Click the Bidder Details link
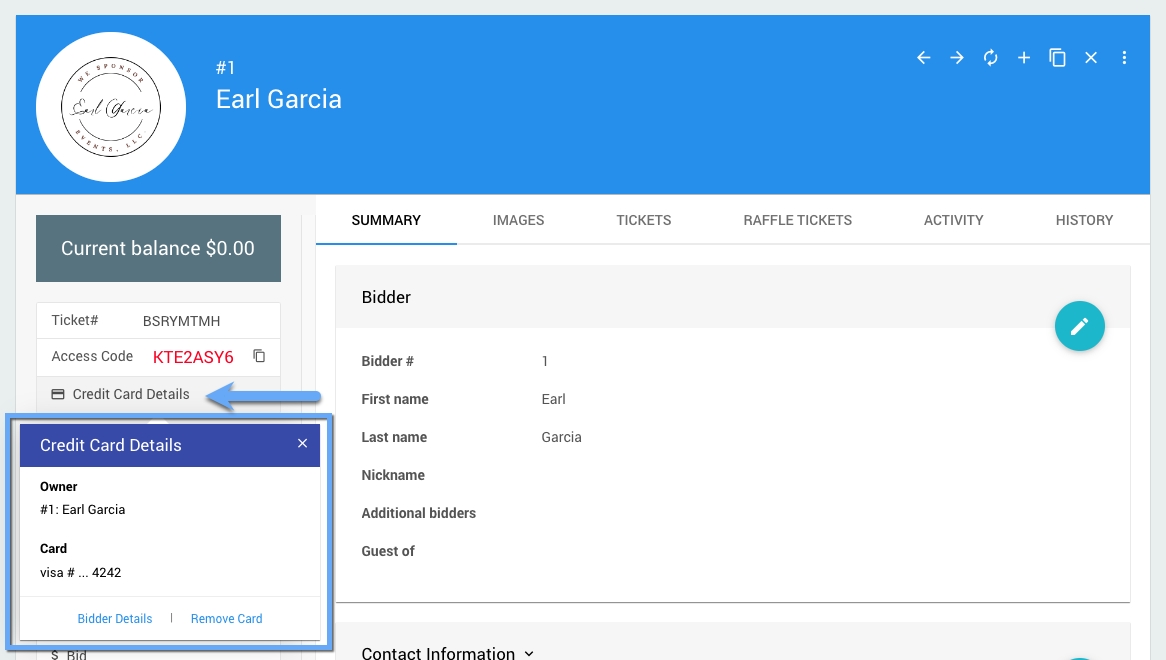The width and height of the screenshot is (1166, 660). point(115,619)
